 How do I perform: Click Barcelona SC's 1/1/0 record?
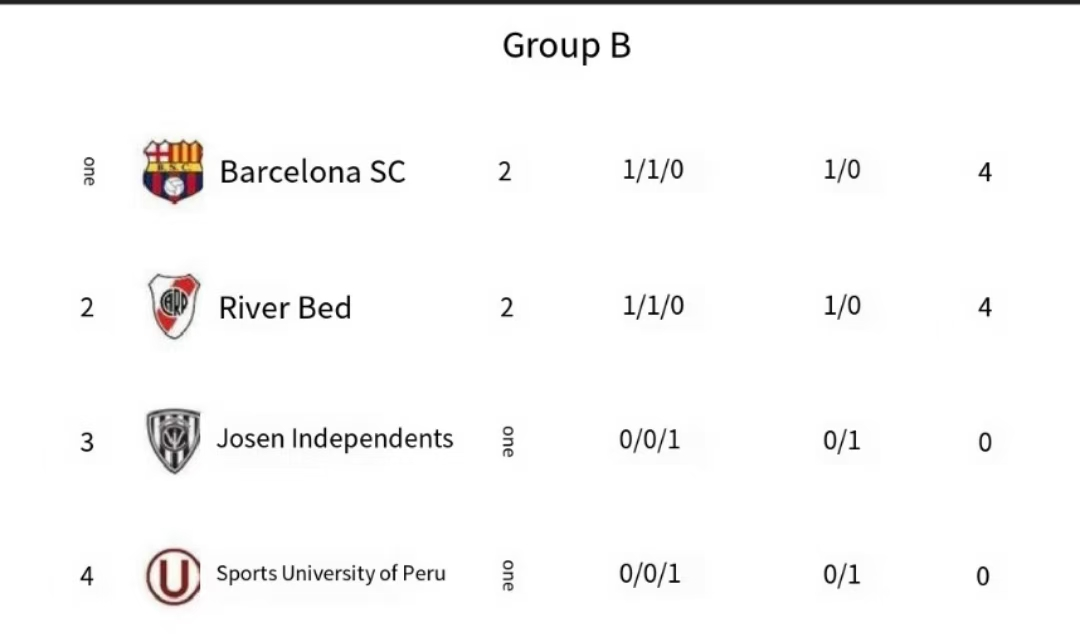click(x=653, y=170)
